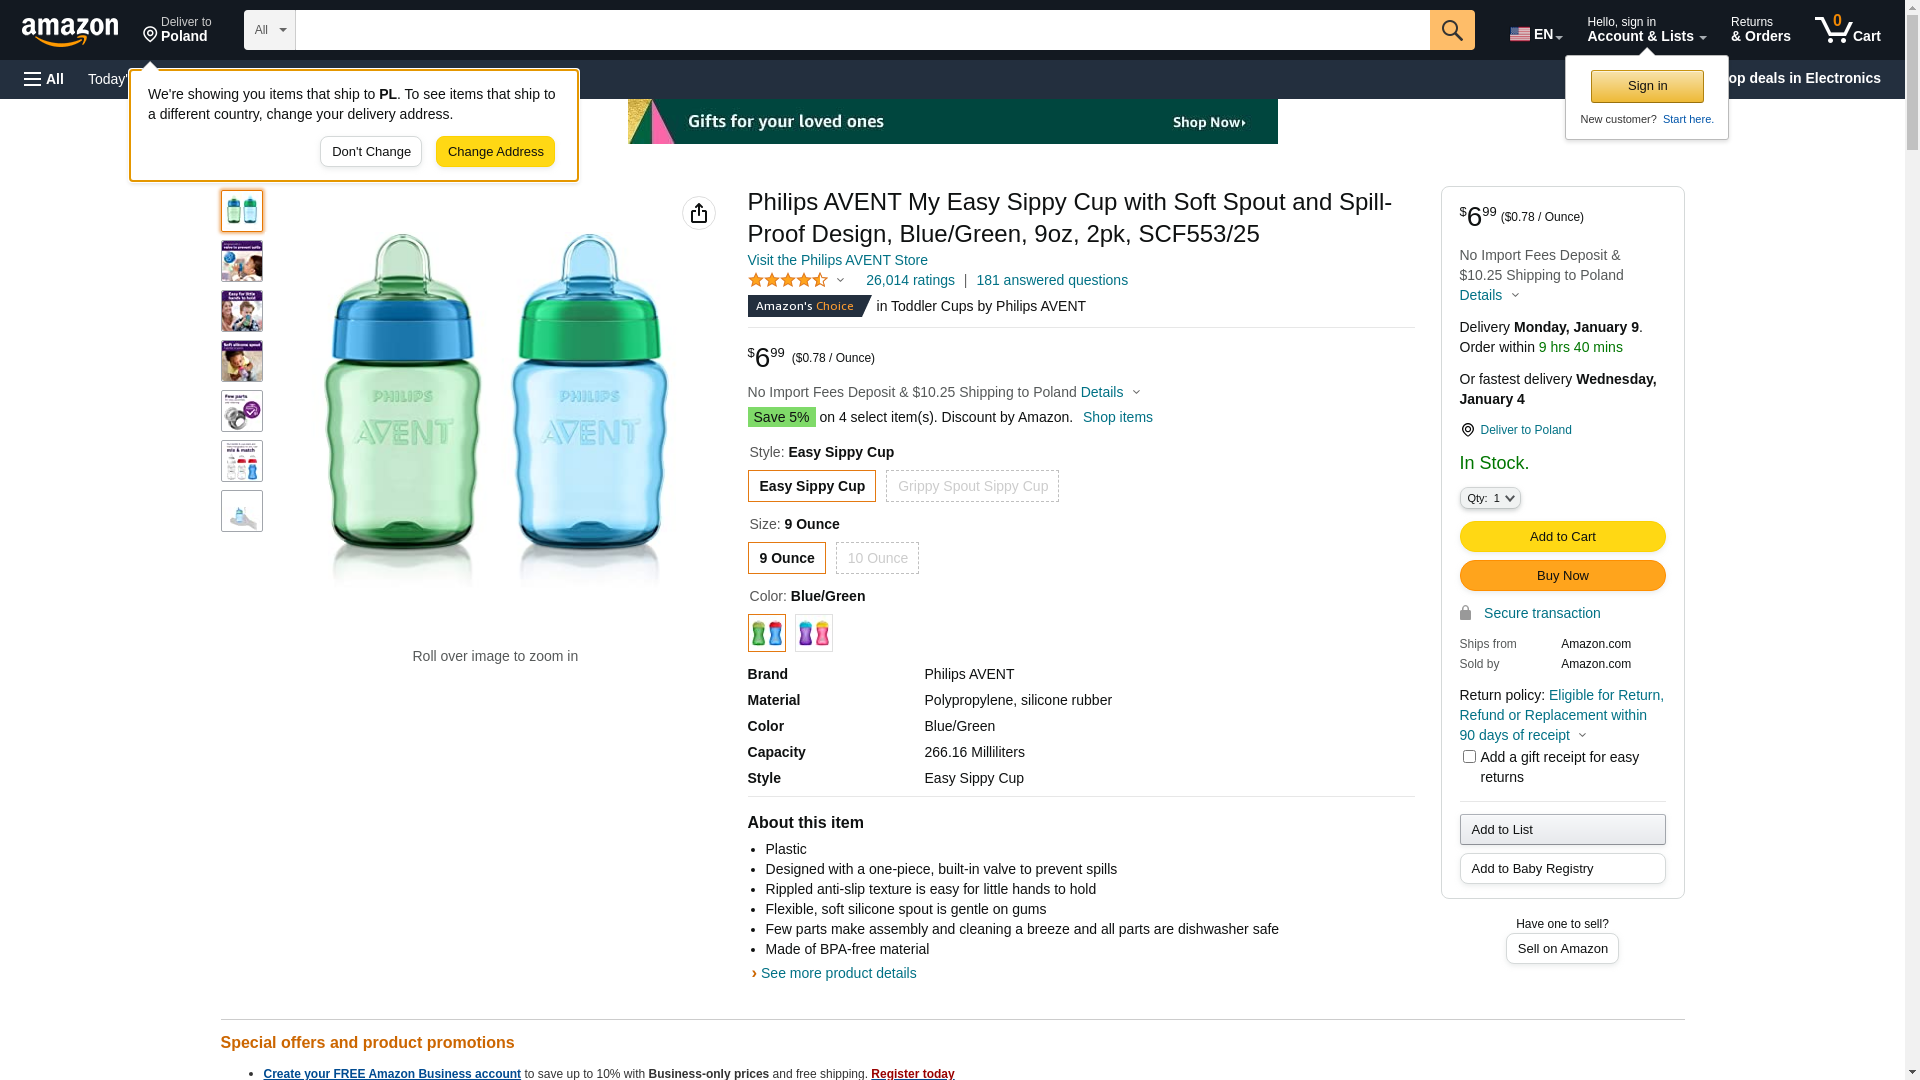Expand the All search category dropdown

point(269,30)
